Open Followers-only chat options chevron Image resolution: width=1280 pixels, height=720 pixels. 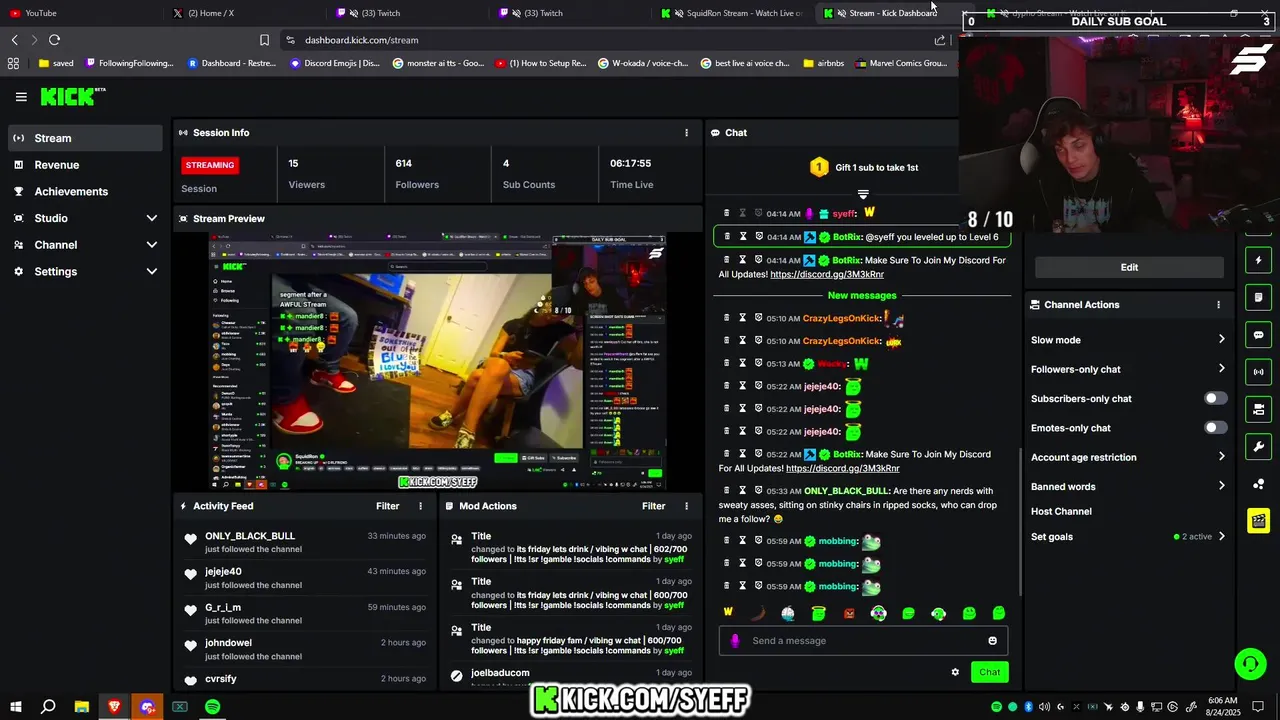click(x=1221, y=369)
